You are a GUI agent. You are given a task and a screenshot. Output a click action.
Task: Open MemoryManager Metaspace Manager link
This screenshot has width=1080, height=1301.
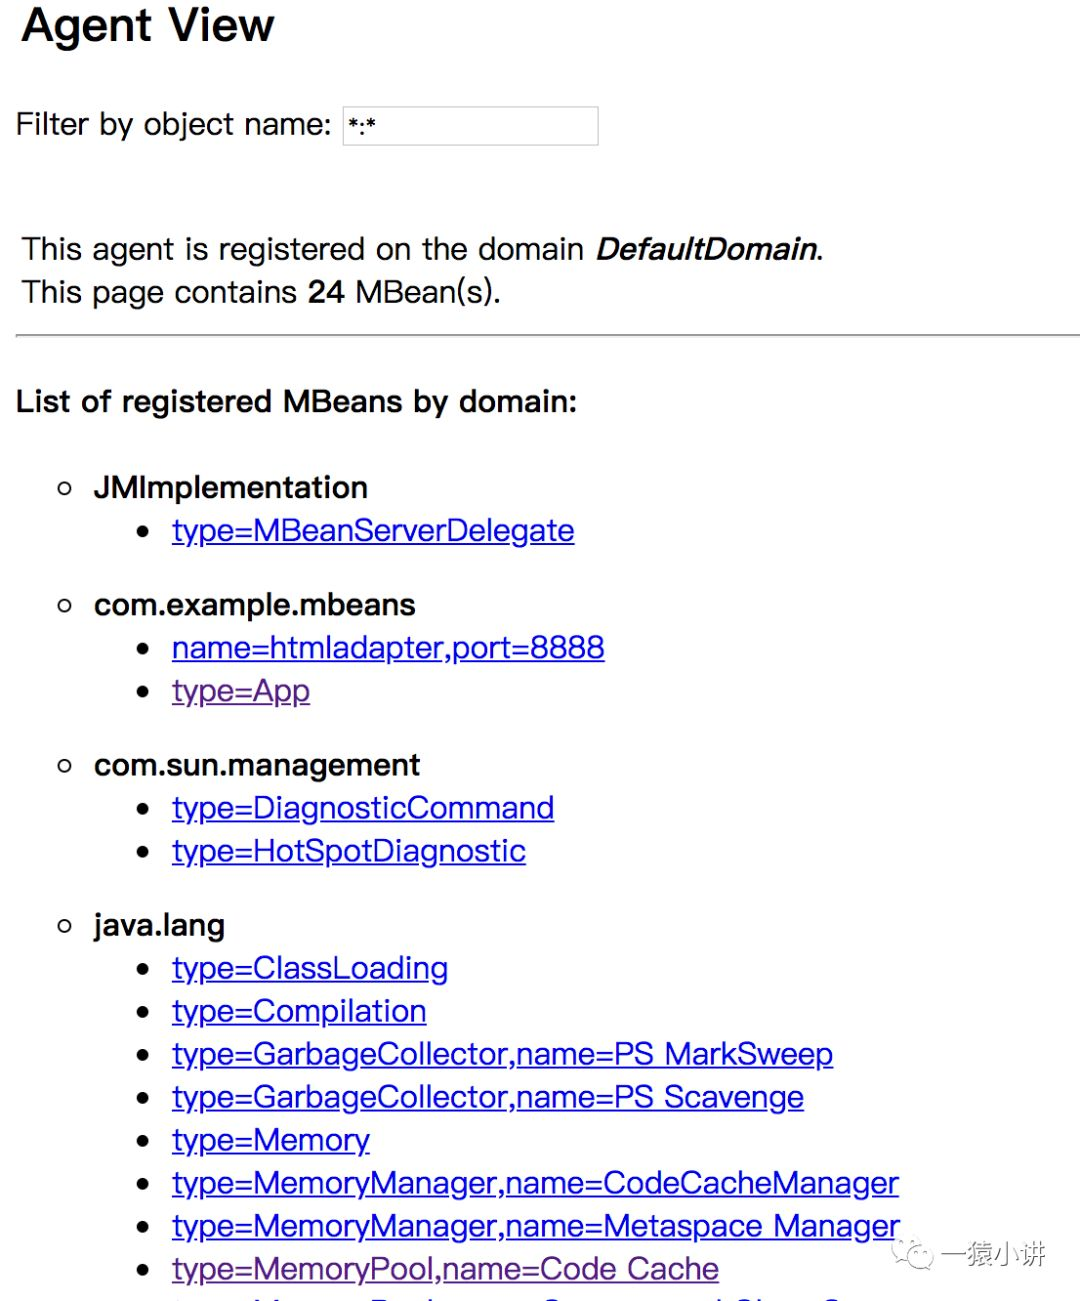pyautogui.click(x=535, y=1226)
